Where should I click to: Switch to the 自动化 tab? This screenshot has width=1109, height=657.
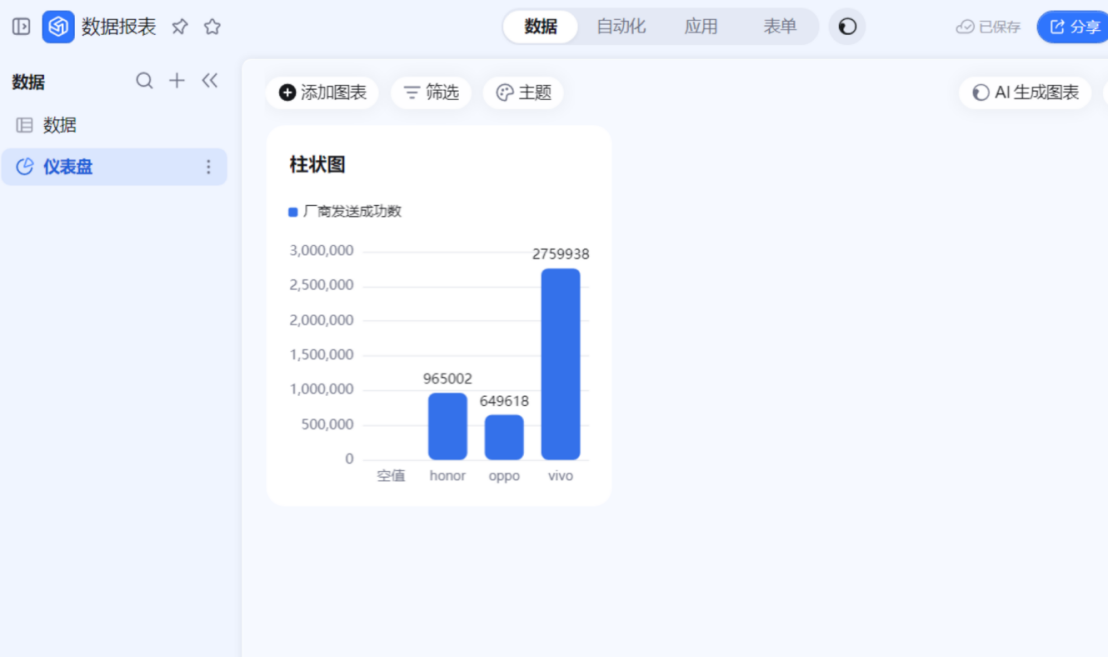[x=621, y=27]
